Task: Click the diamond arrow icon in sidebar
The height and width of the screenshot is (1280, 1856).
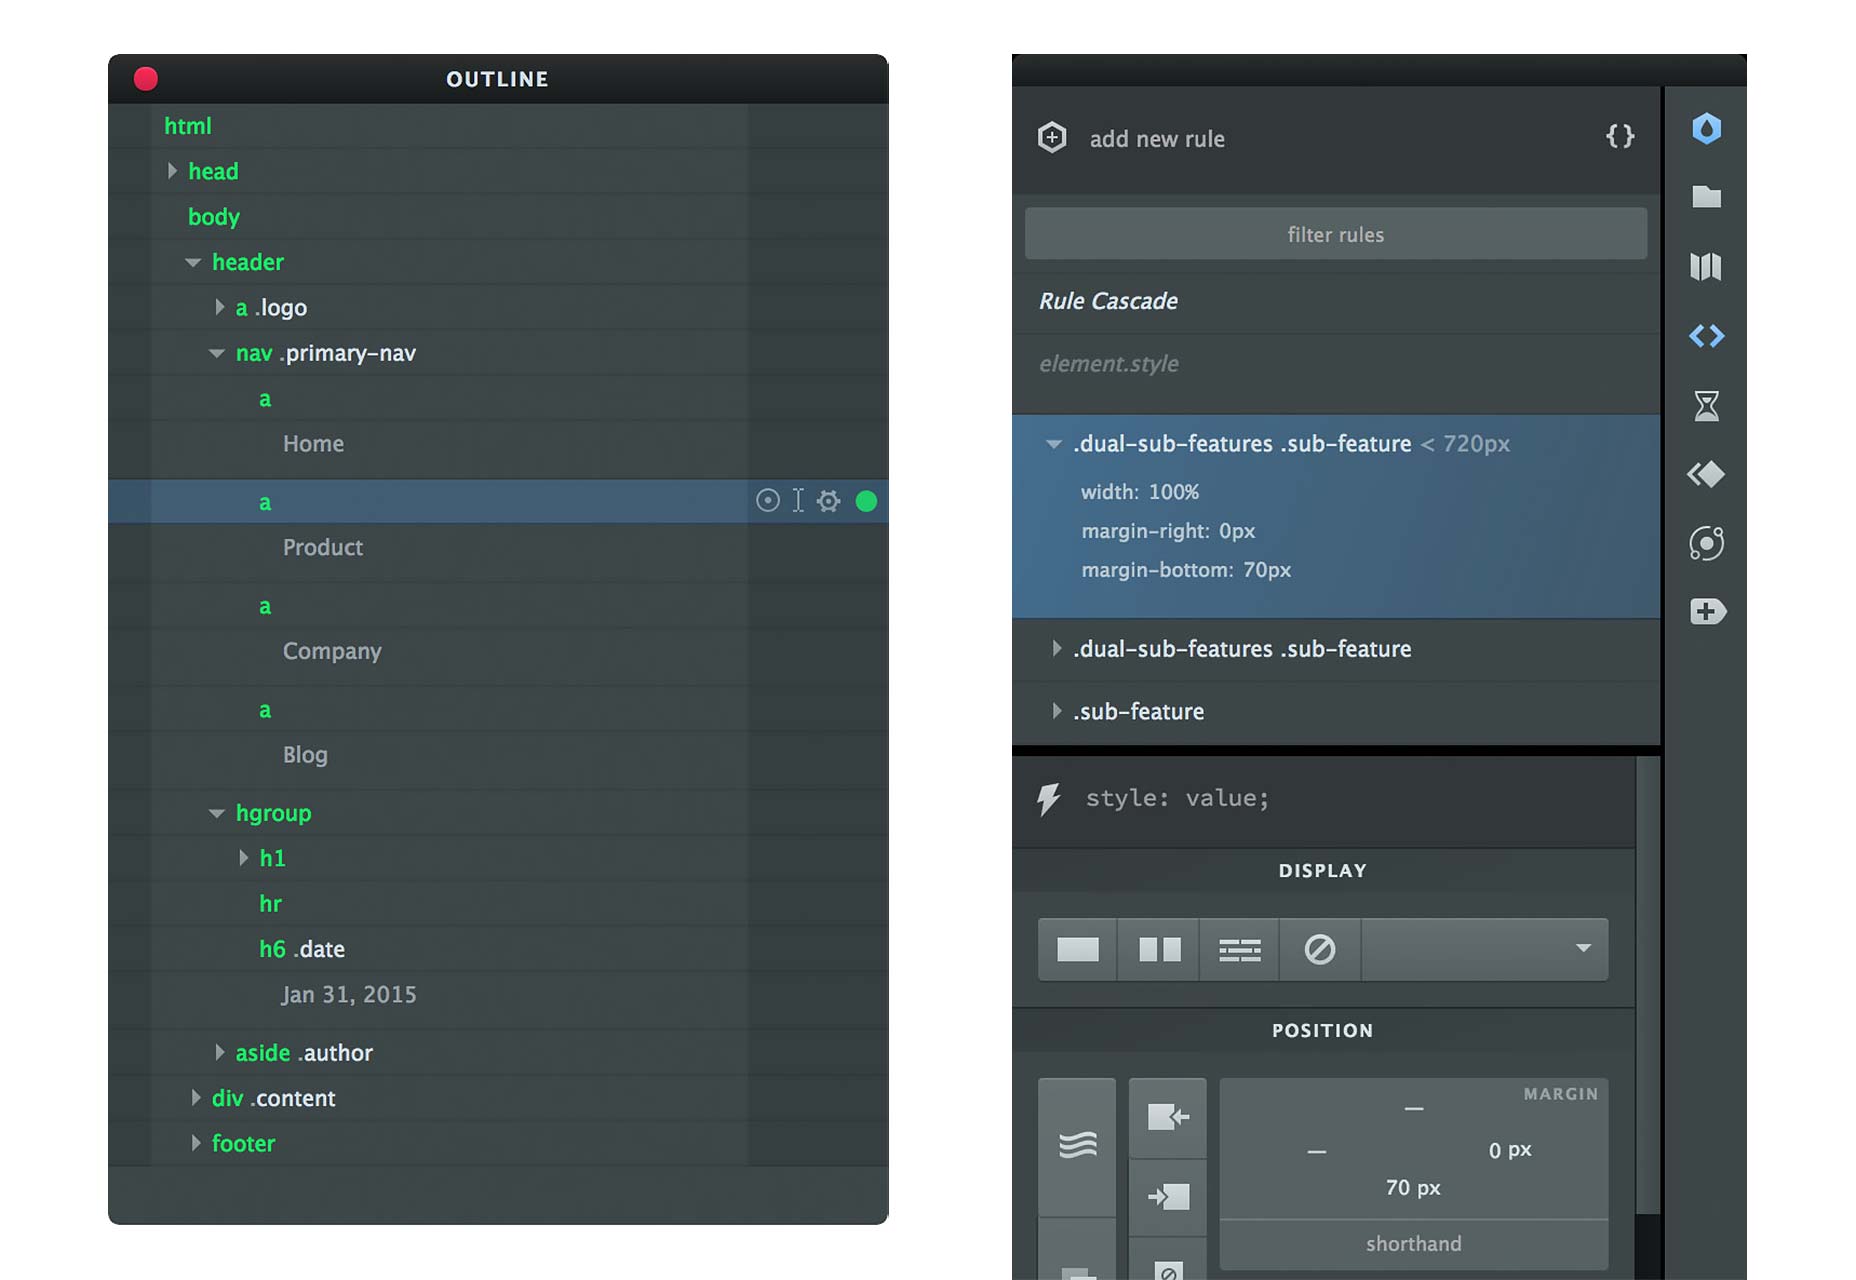Action: [1706, 474]
